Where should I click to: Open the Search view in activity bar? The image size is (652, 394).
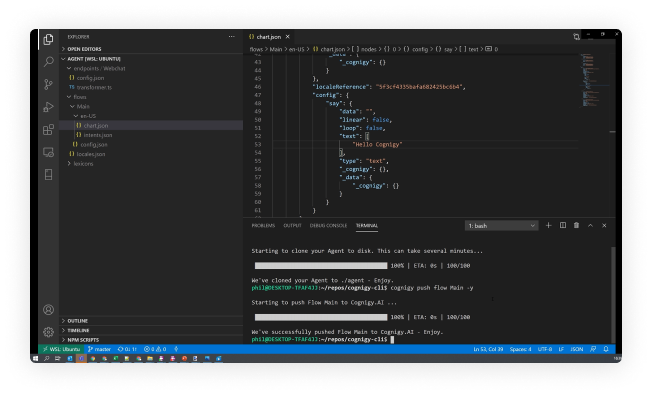pyautogui.click(x=48, y=62)
